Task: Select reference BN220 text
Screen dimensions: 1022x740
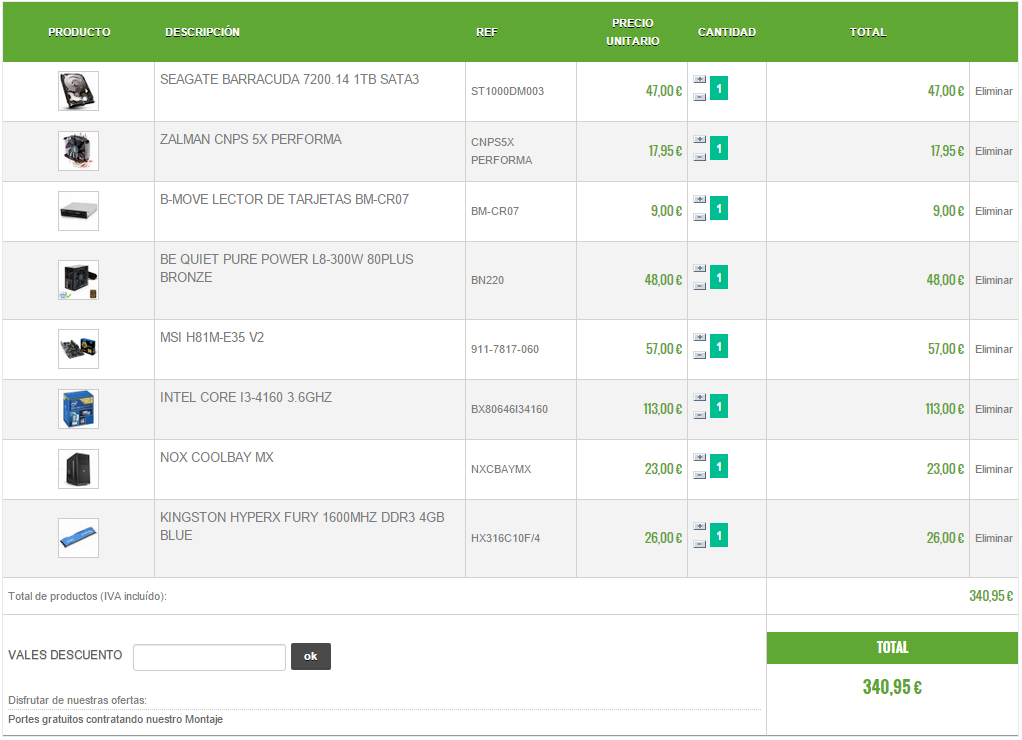Action: [x=487, y=280]
